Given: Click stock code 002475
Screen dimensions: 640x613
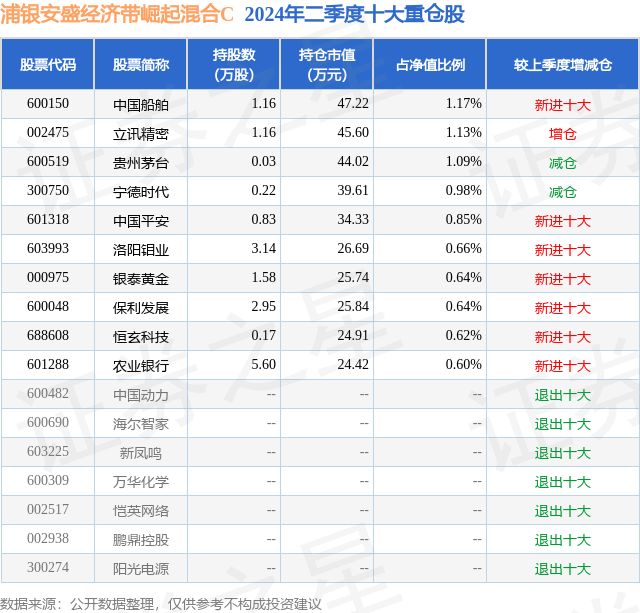Looking at the screenshot, I should [48, 133].
